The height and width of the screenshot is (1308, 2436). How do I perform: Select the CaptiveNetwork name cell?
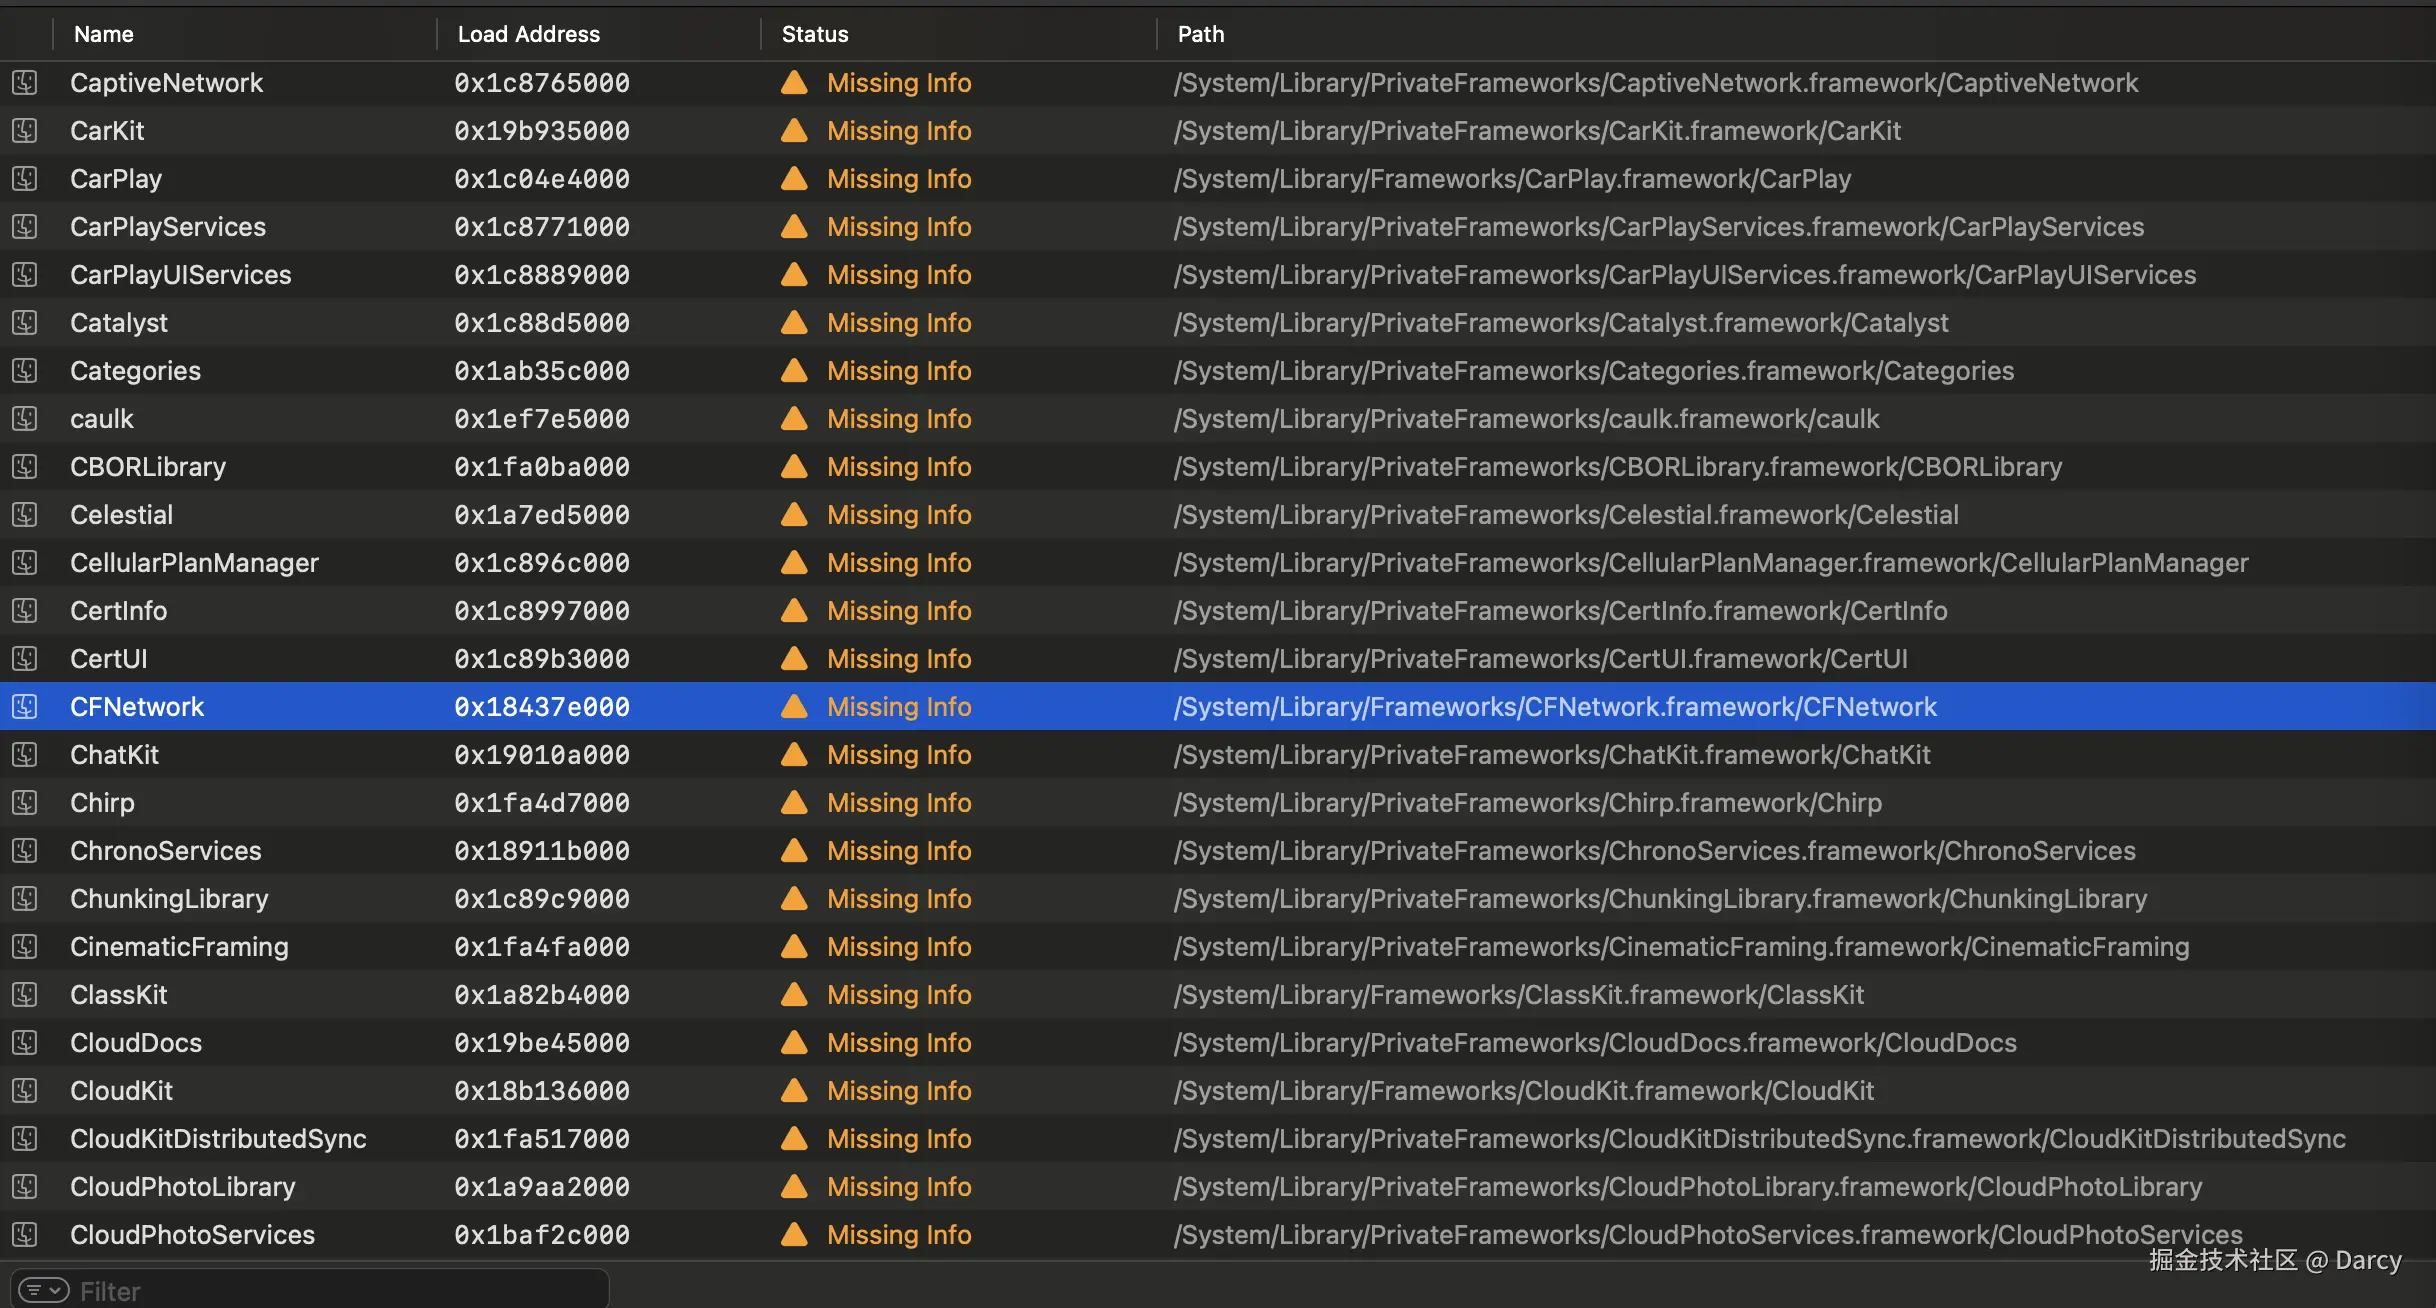tap(167, 82)
